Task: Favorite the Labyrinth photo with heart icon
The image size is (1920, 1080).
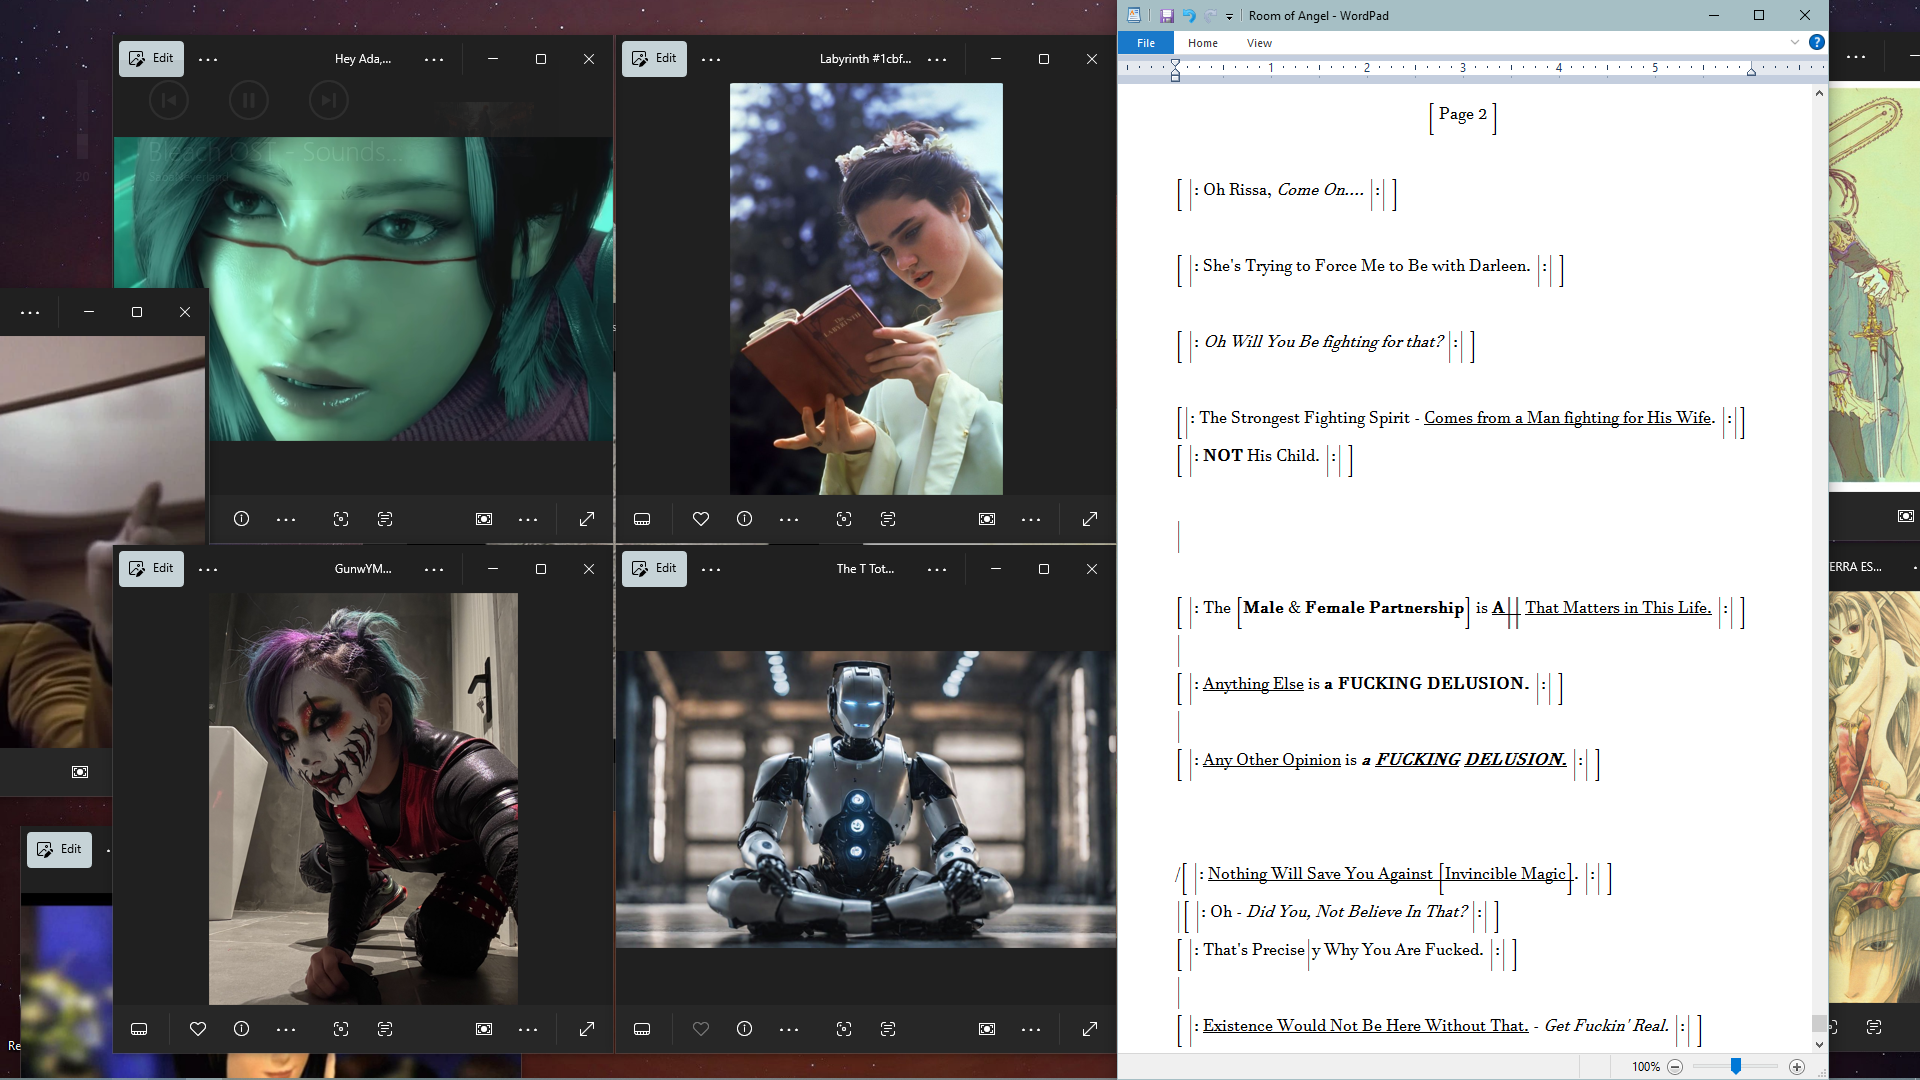Action: coord(700,519)
